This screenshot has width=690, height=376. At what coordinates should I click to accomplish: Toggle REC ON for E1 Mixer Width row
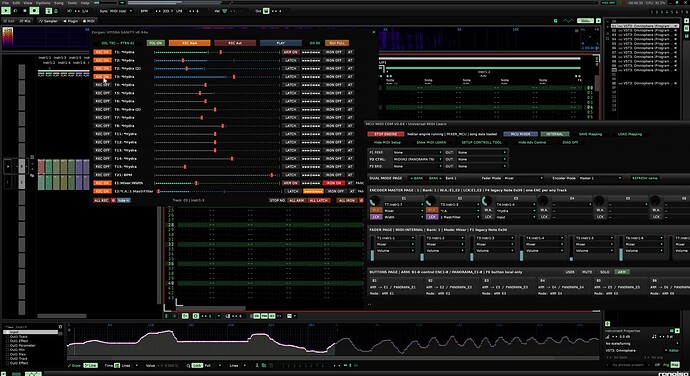(102, 183)
